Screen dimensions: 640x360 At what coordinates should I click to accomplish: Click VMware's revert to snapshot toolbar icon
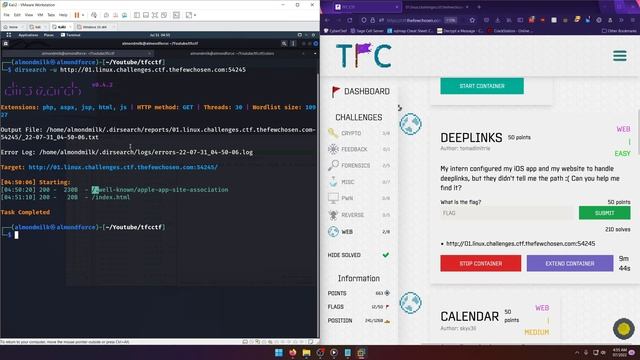pos(116,15)
